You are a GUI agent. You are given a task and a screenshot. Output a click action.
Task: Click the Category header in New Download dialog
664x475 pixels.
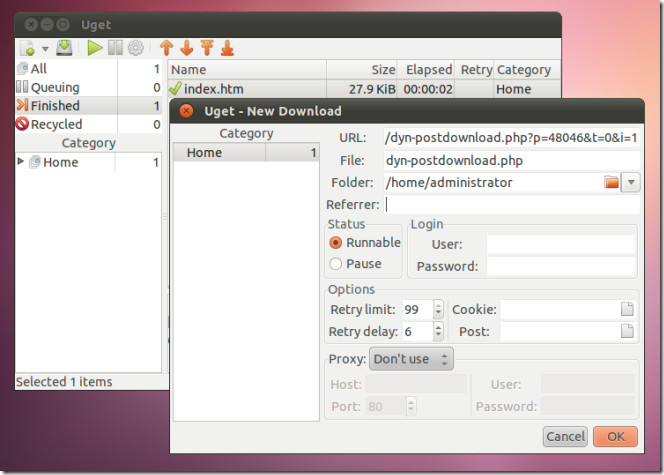(246, 133)
